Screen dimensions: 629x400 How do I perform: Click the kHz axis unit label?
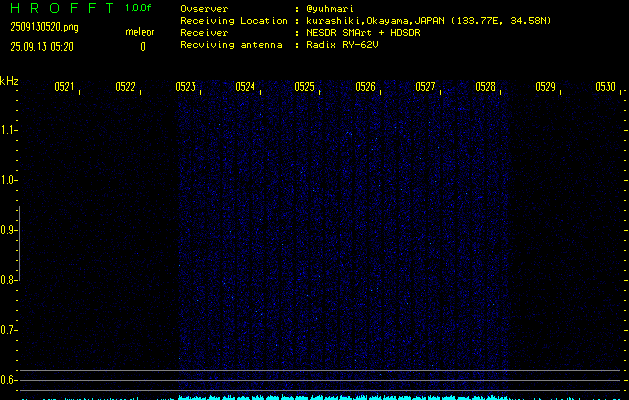click(x=9, y=81)
